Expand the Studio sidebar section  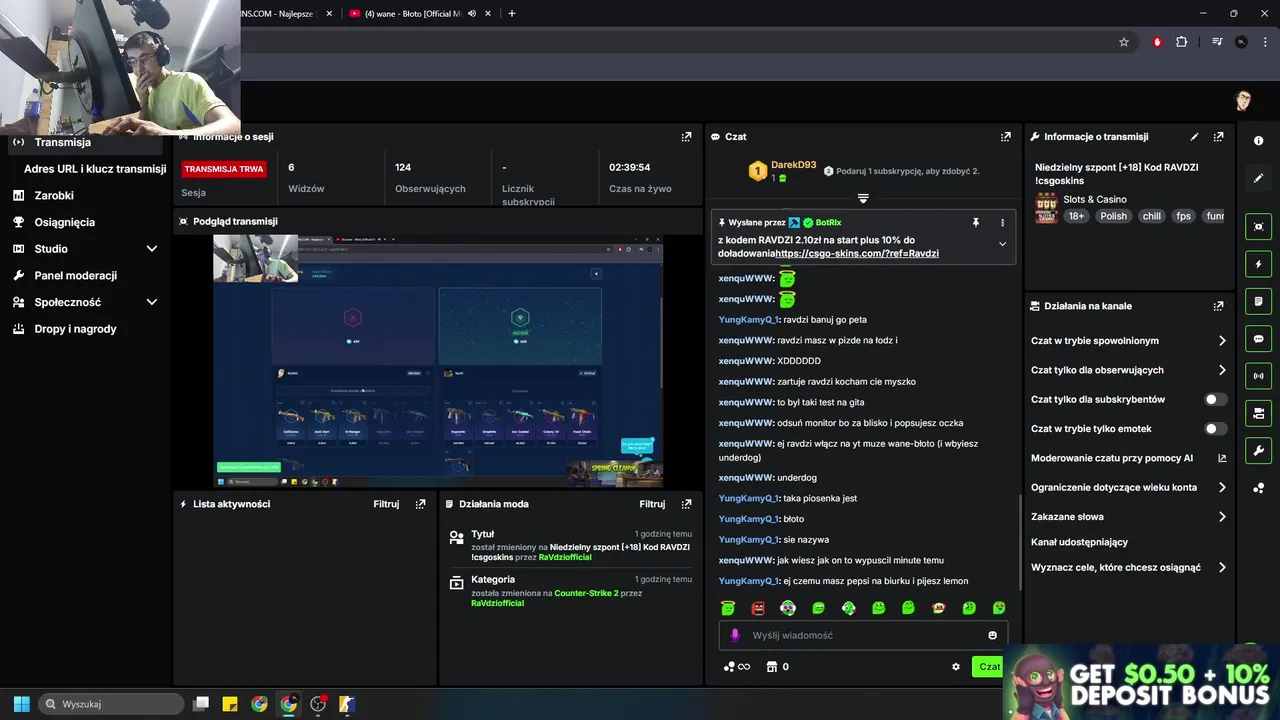(152, 249)
